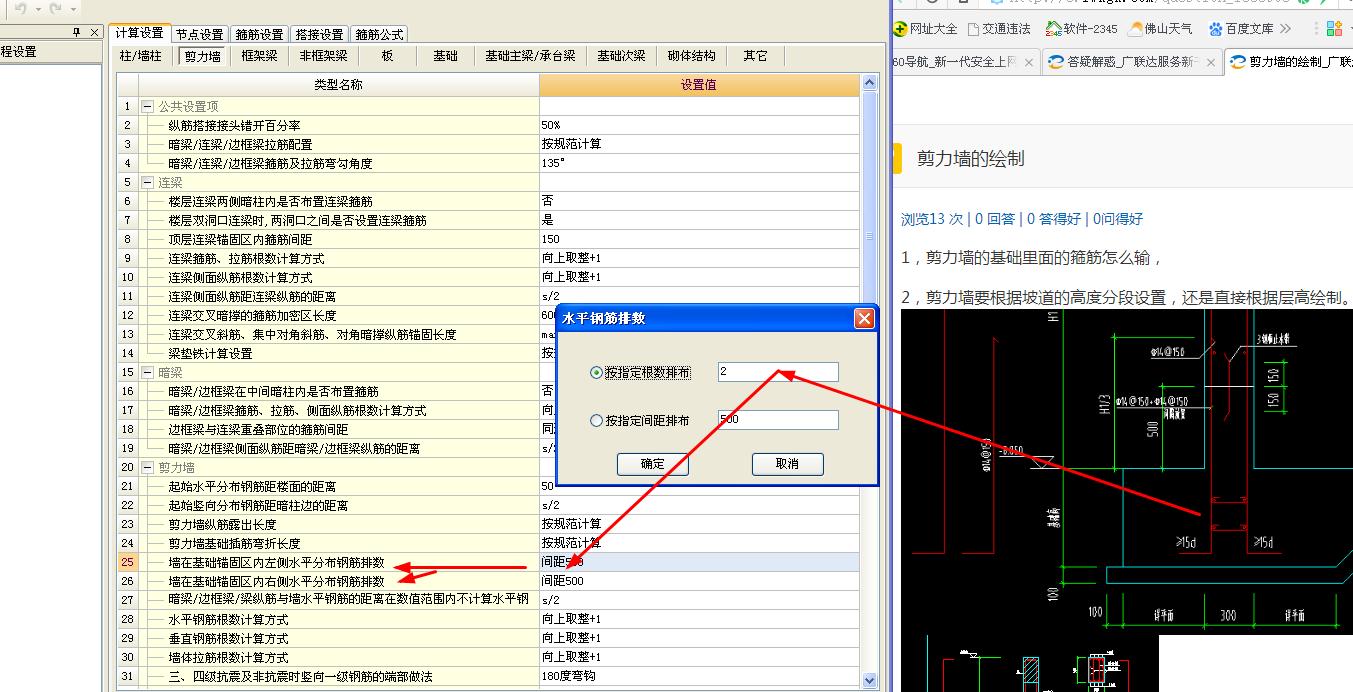The width and height of the screenshot is (1353, 692).
Task: Select the 其它 component button
Action: click(x=755, y=56)
